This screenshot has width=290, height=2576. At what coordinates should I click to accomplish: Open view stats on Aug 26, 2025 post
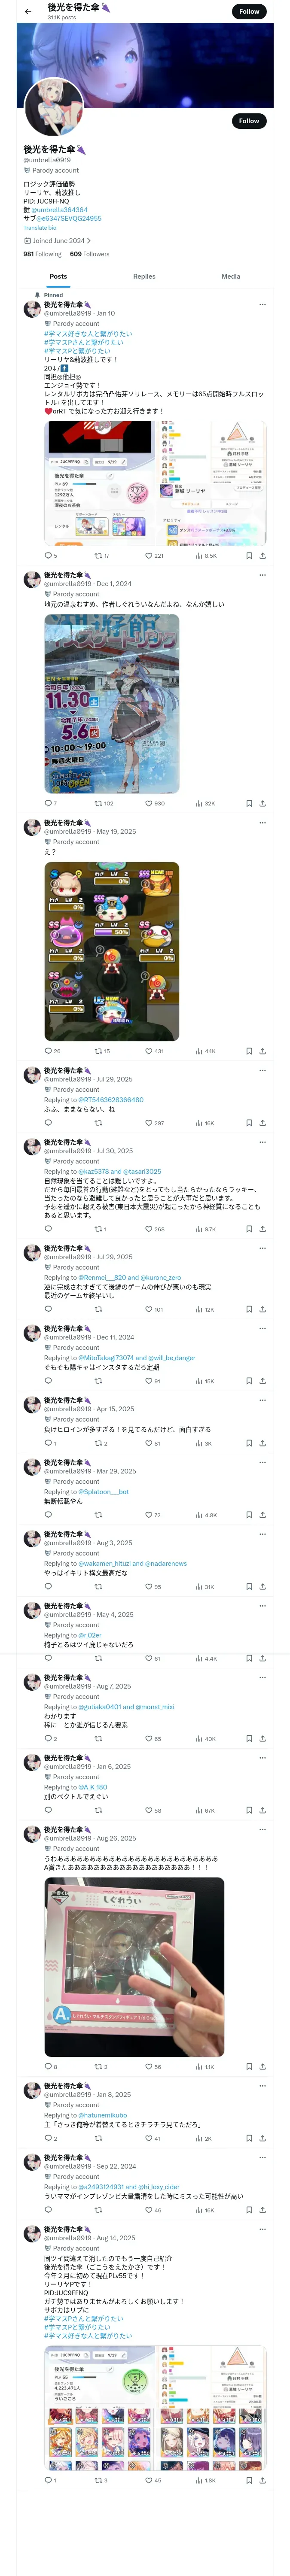(199, 2038)
